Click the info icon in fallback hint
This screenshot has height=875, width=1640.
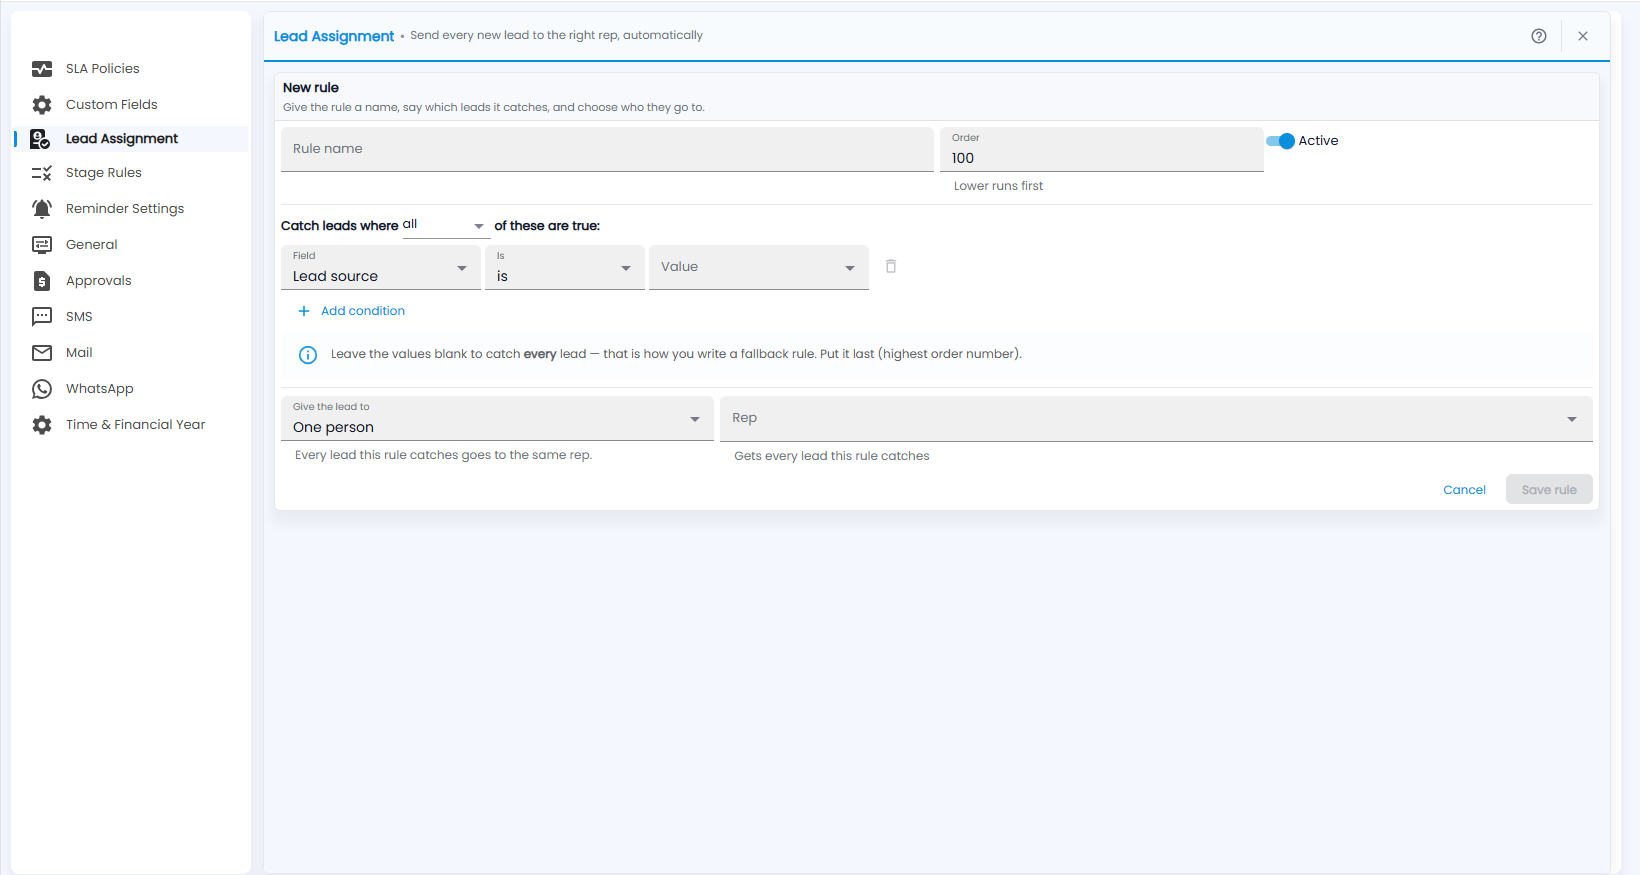308,355
